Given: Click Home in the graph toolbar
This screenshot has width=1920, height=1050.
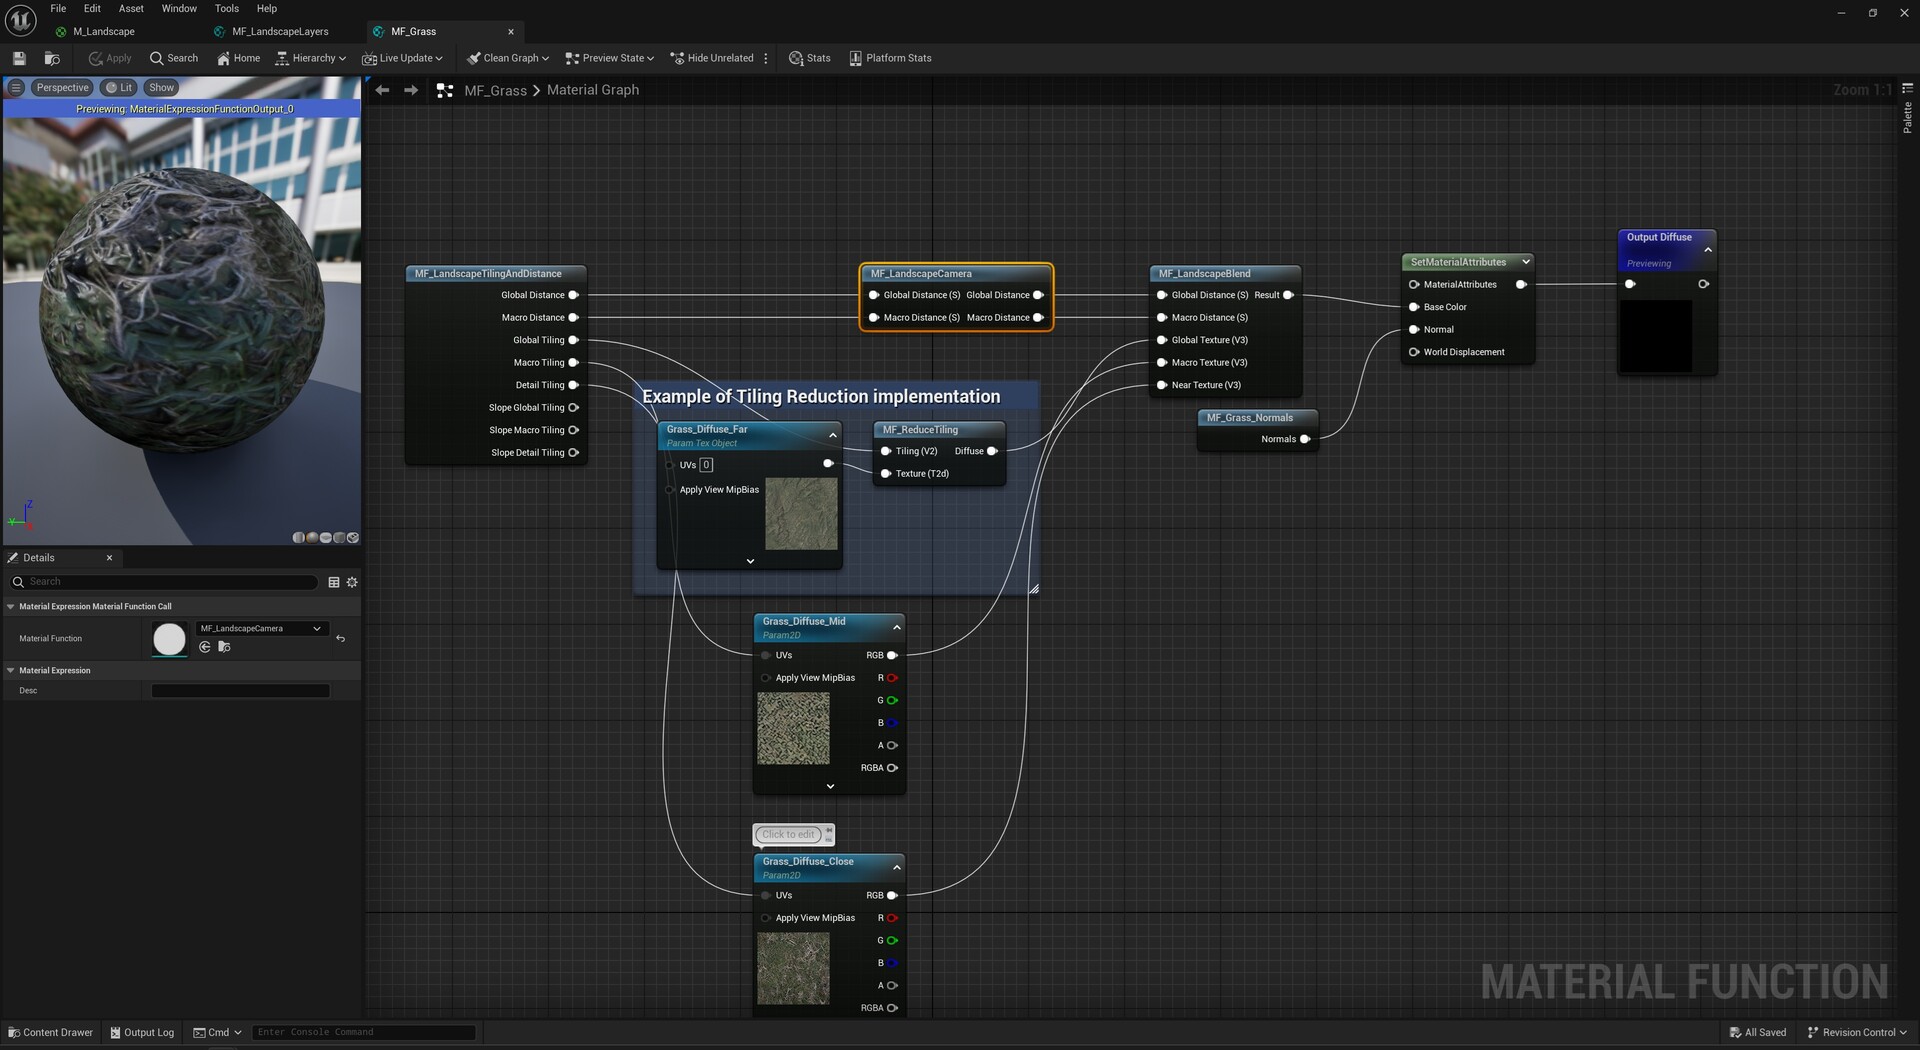Looking at the screenshot, I should tap(238, 58).
